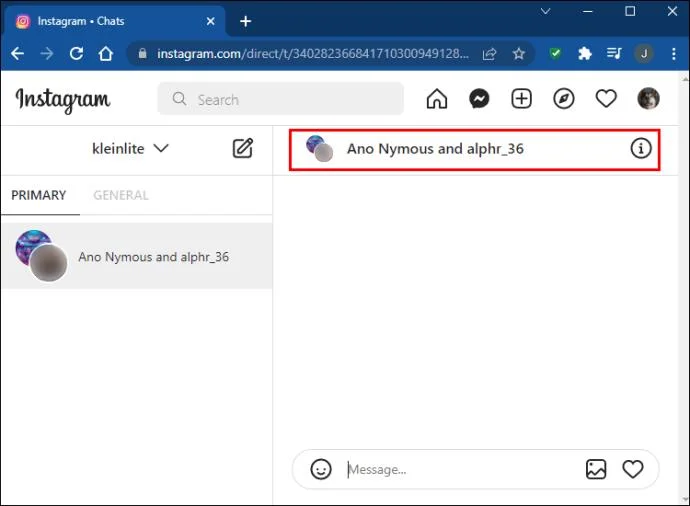The height and width of the screenshot is (506, 690).
Task: Open a new browser tab
Action: (x=246, y=21)
